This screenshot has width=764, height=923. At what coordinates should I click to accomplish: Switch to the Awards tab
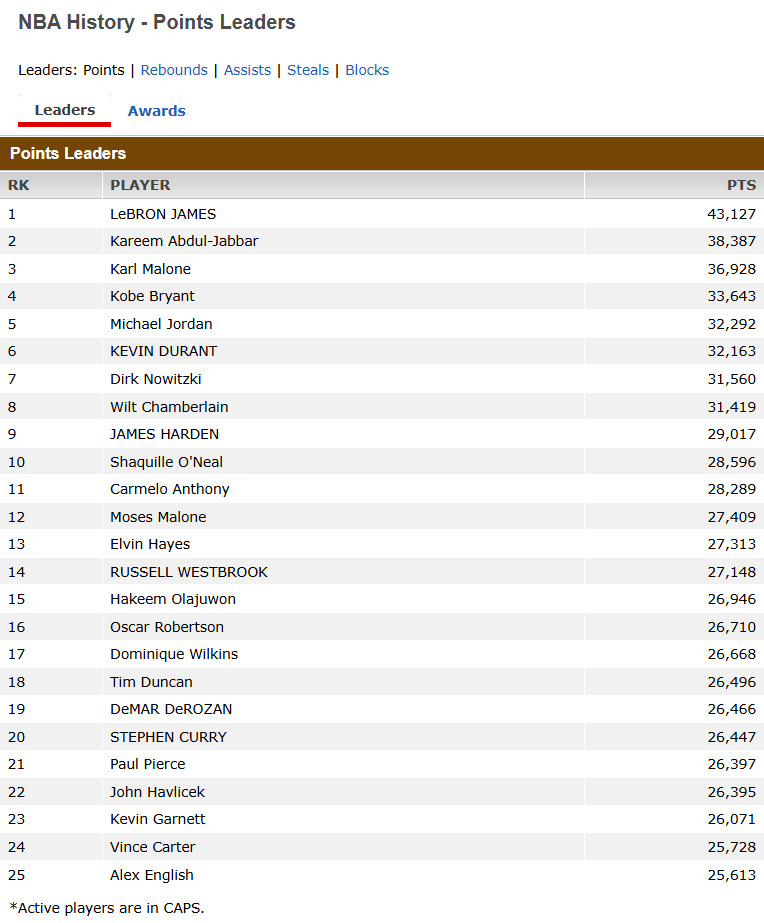(x=157, y=111)
